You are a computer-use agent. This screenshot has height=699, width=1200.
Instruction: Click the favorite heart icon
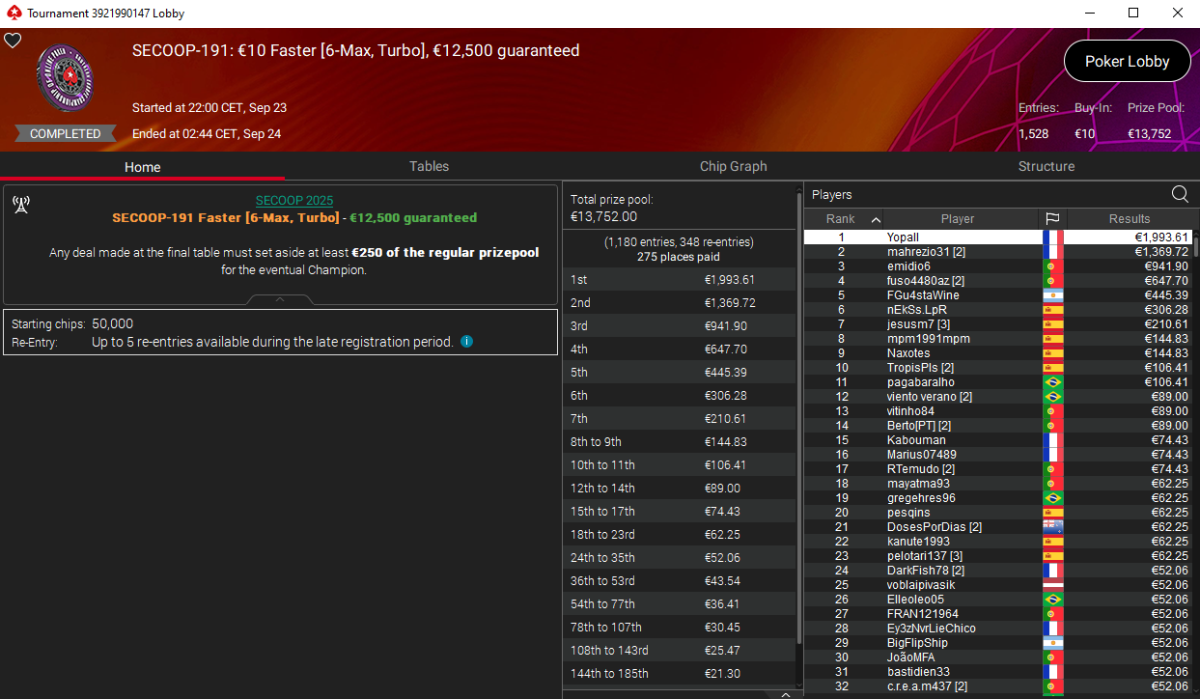point(13,40)
